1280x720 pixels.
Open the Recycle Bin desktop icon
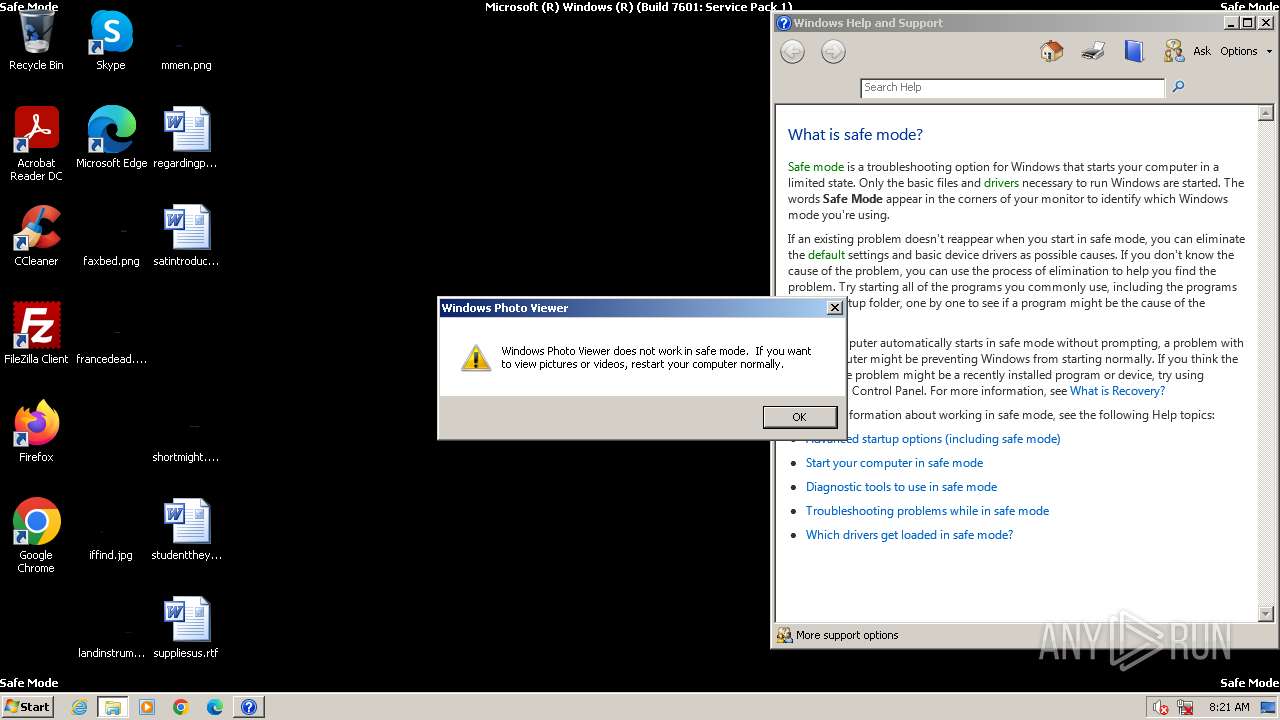[x=36, y=41]
